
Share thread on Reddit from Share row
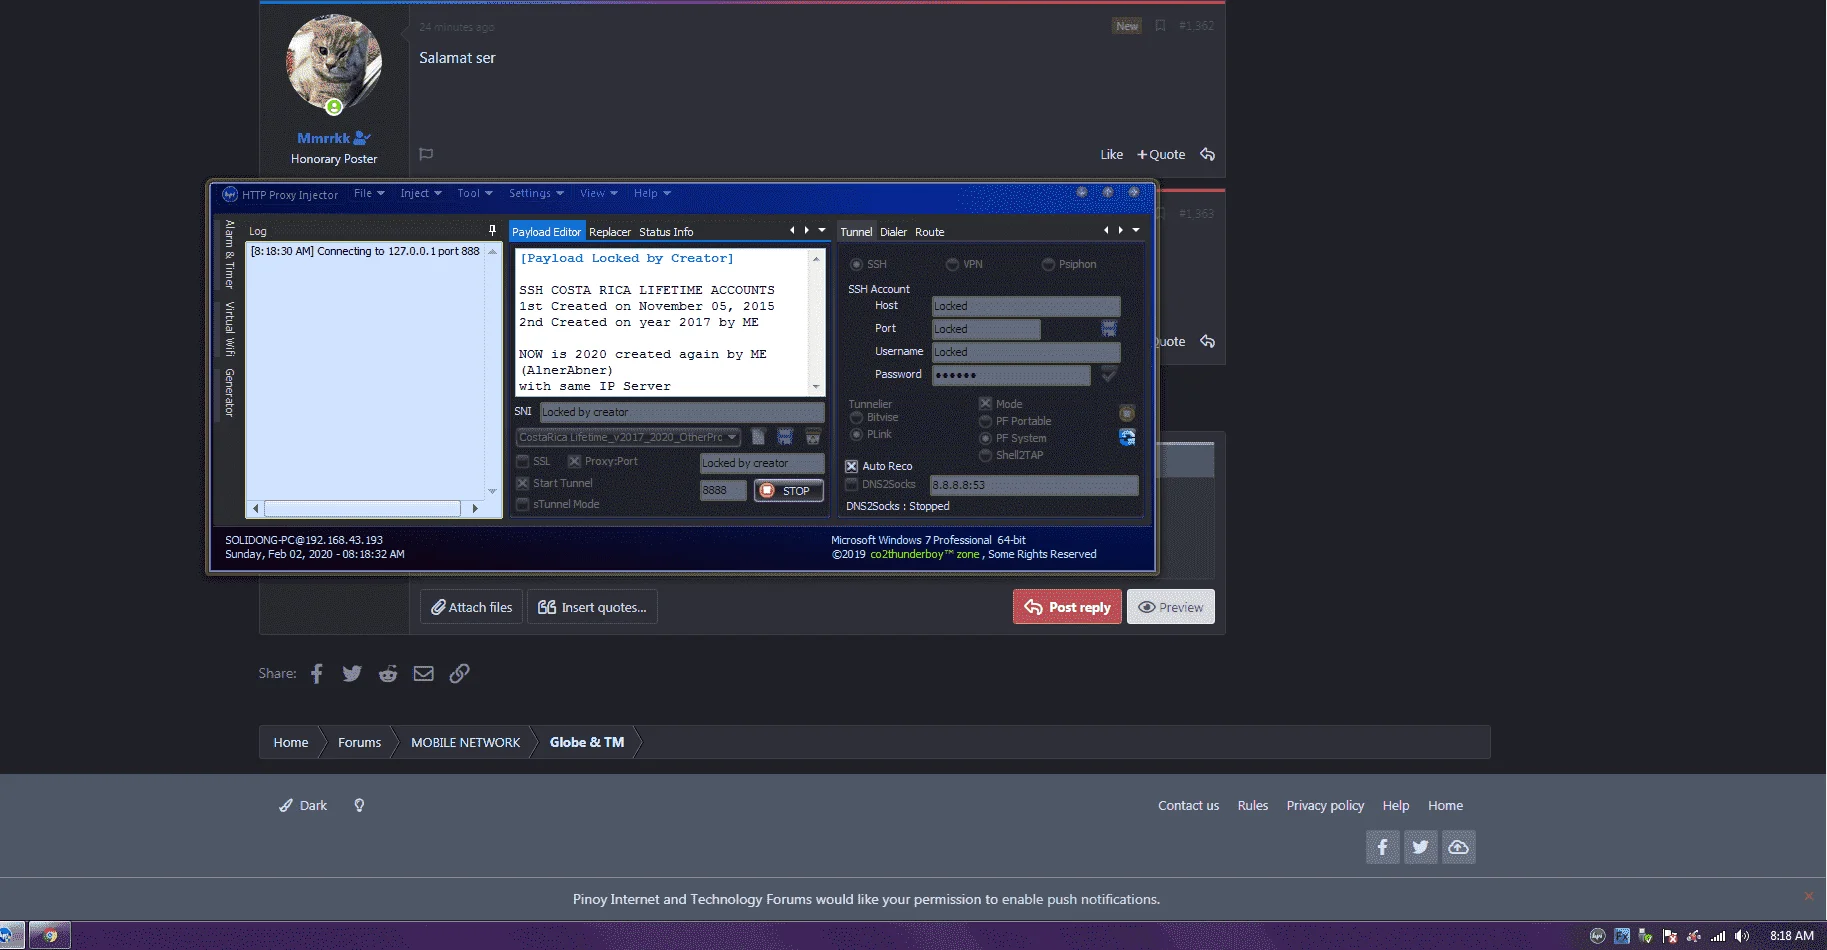(x=388, y=673)
